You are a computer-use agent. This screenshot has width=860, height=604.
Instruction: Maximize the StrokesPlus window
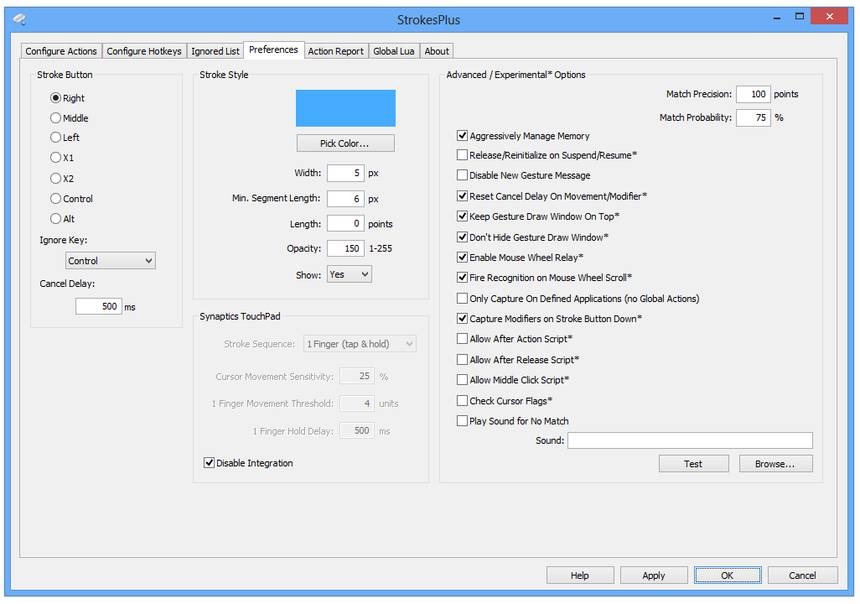click(x=800, y=16)
